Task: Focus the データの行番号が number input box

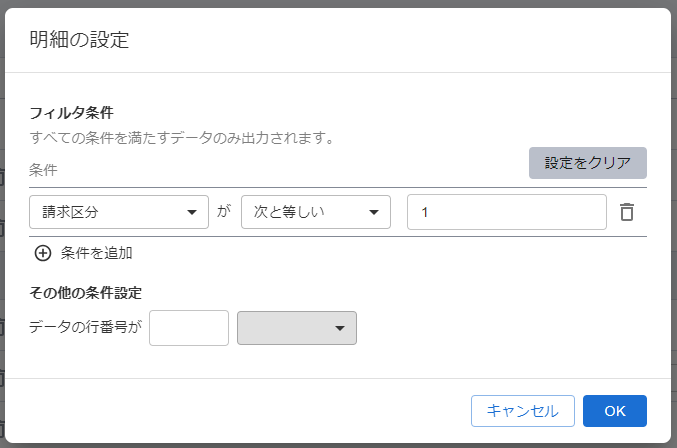Action: click(x=189, y=328)
